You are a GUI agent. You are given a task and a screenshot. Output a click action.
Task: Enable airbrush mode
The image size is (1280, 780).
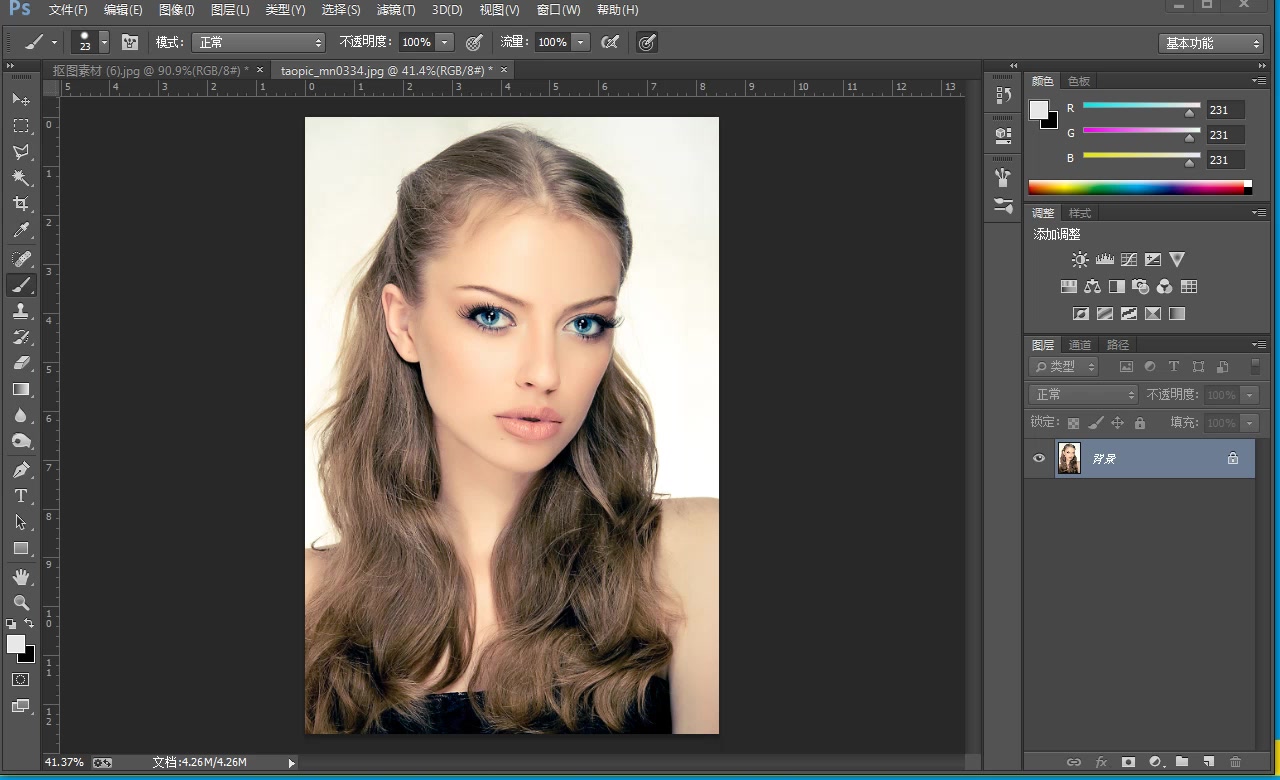pos(610,42)
